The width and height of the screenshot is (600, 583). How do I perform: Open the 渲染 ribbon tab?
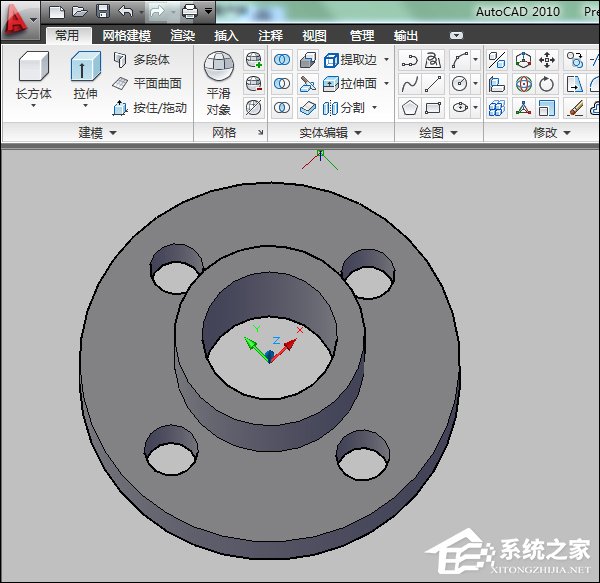coord(183,36)
